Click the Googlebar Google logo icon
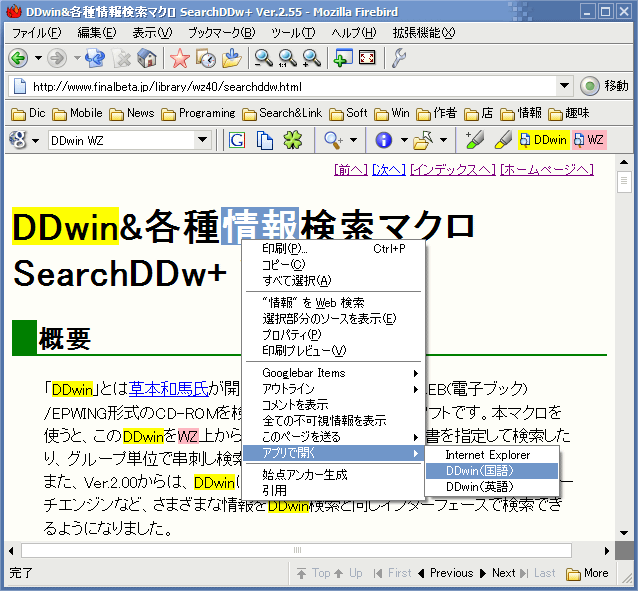This screenshot has height=591, width=638. 18,140
